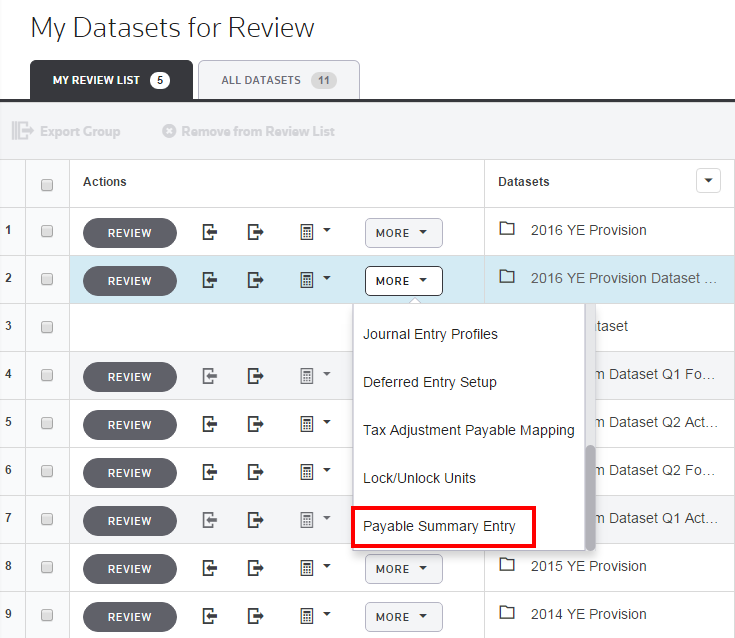This screenshot has height=638, width=735.
Task: Click calculator icon in row 9
Action: coord(308,616)
